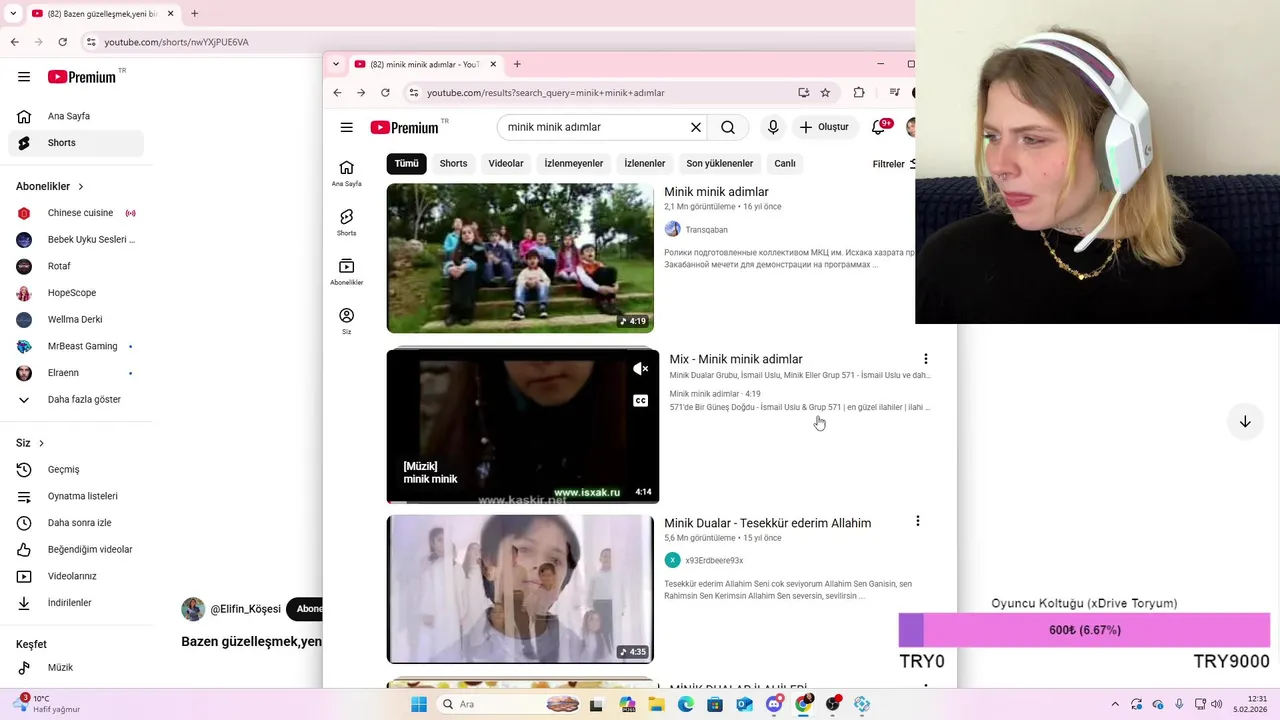Screen dimensions: 1280x720
Task: Open the hamburger menu in the back YouTube window
Action: [x=24, y=77]
